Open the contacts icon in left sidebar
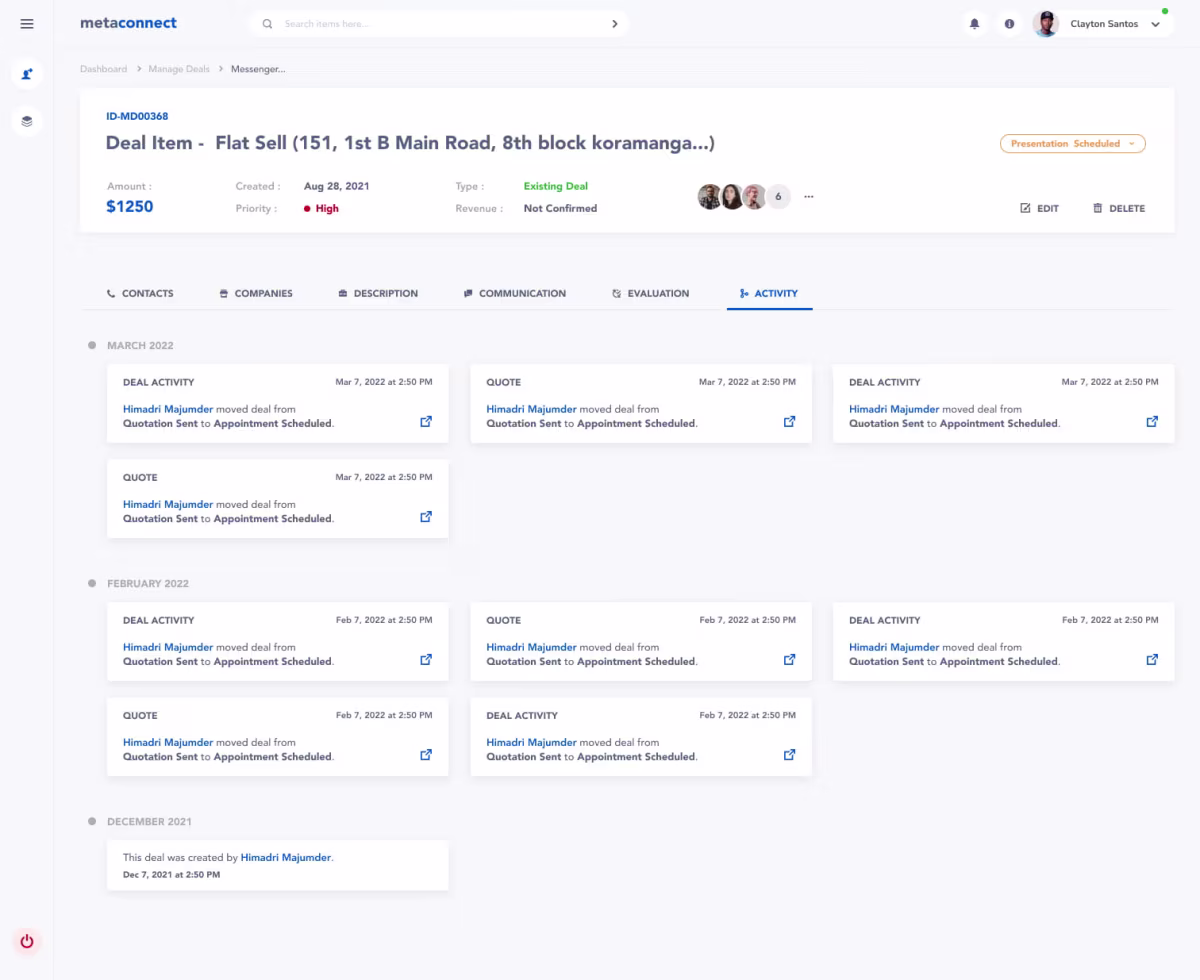This screenshot has width=1200, height=980. 27,74
